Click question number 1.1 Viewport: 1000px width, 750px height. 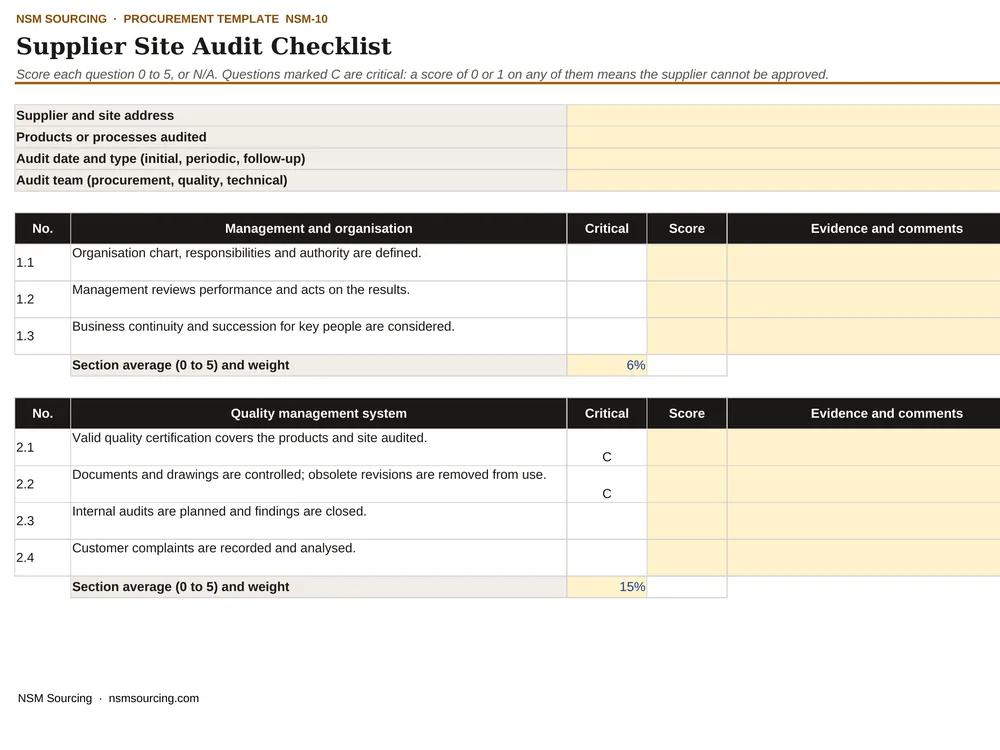[x=25, y=263]
